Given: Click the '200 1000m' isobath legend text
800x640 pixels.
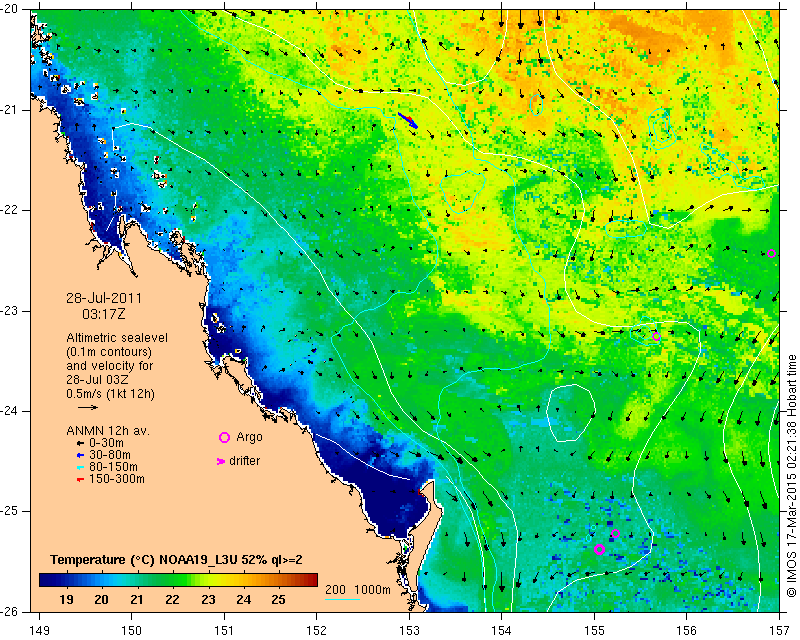Looking at the screenshot, I should click(x=358, y=590).
